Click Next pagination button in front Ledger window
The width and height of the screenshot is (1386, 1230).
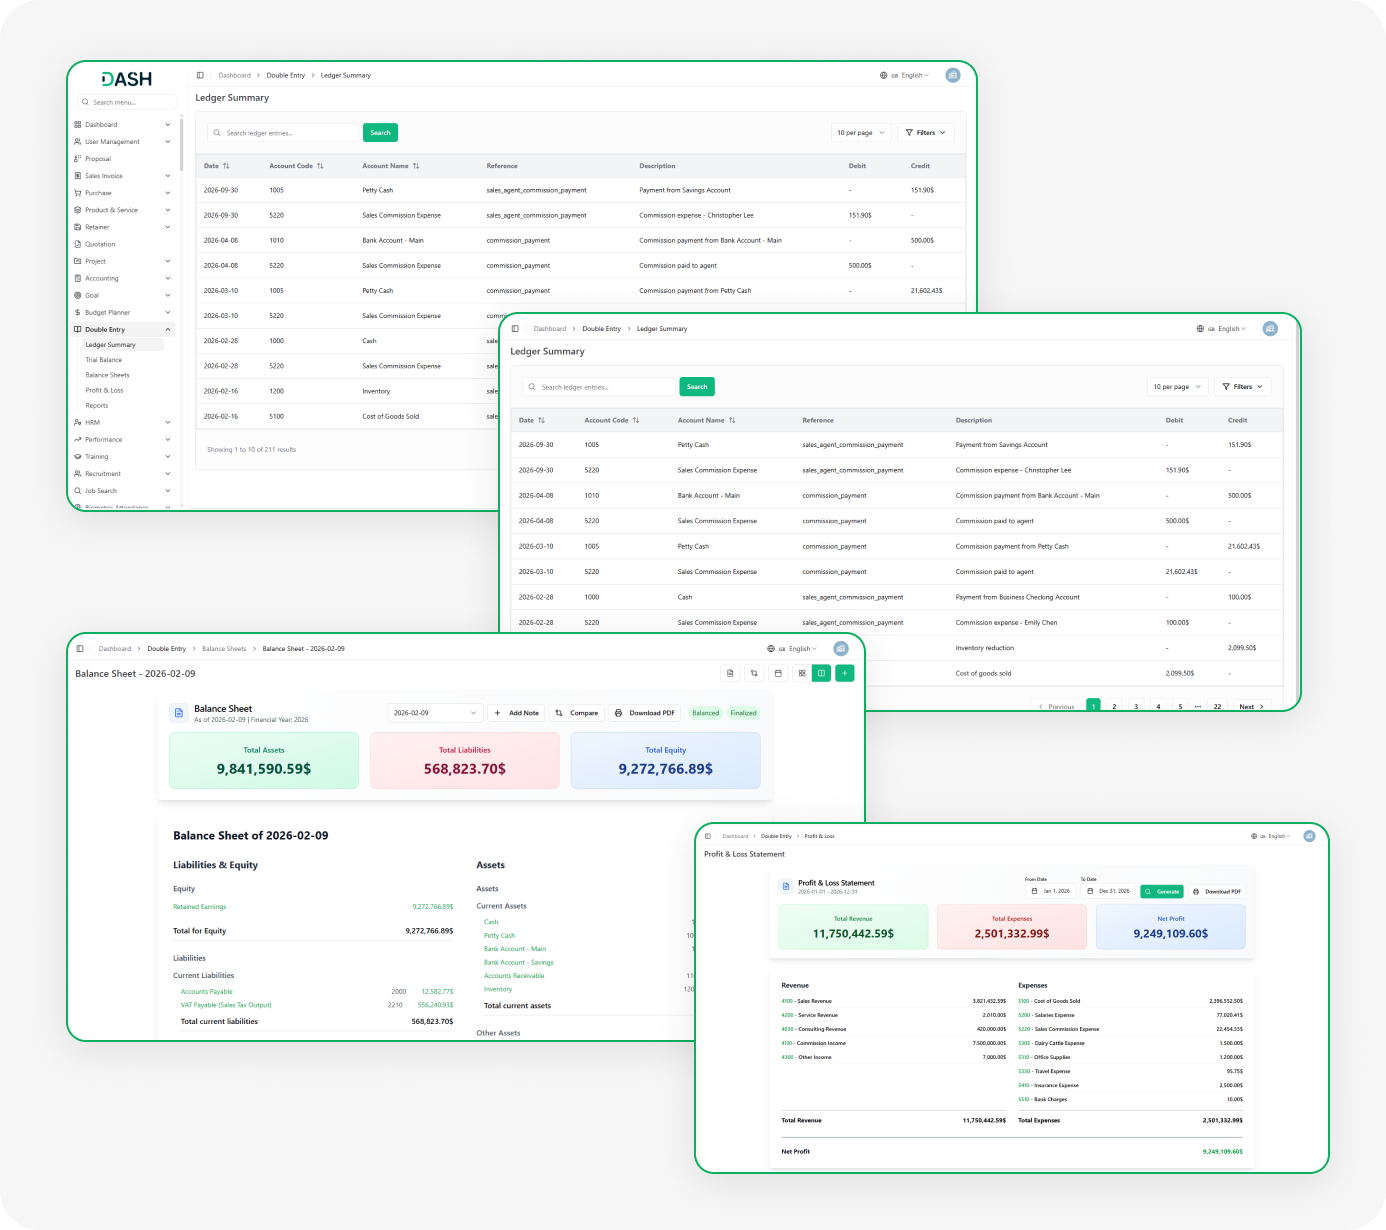pos(1251,706)
